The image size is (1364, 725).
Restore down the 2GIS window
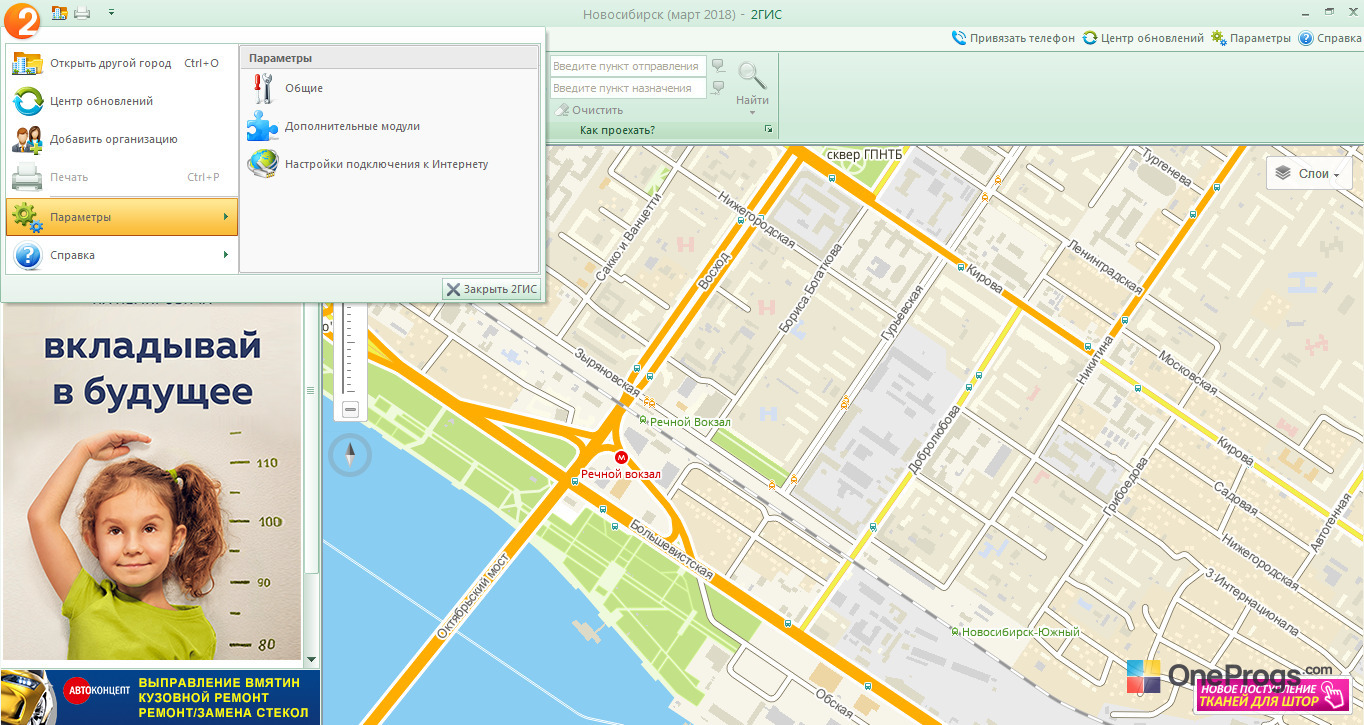click(x=1327, y=13)
